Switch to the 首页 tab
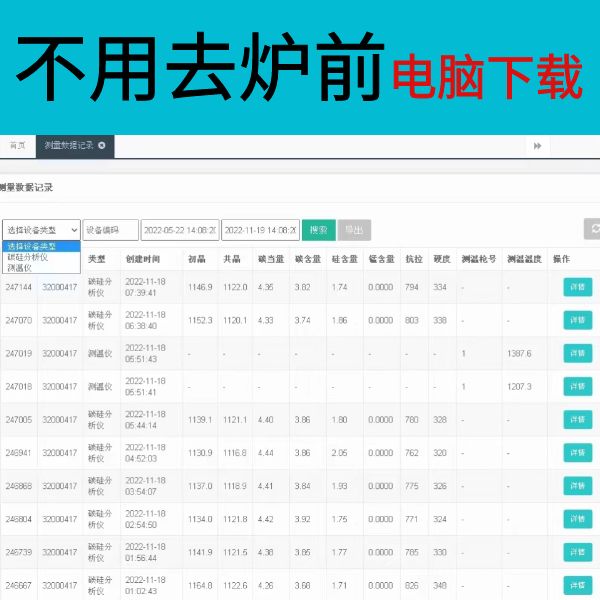 [17, 146]
